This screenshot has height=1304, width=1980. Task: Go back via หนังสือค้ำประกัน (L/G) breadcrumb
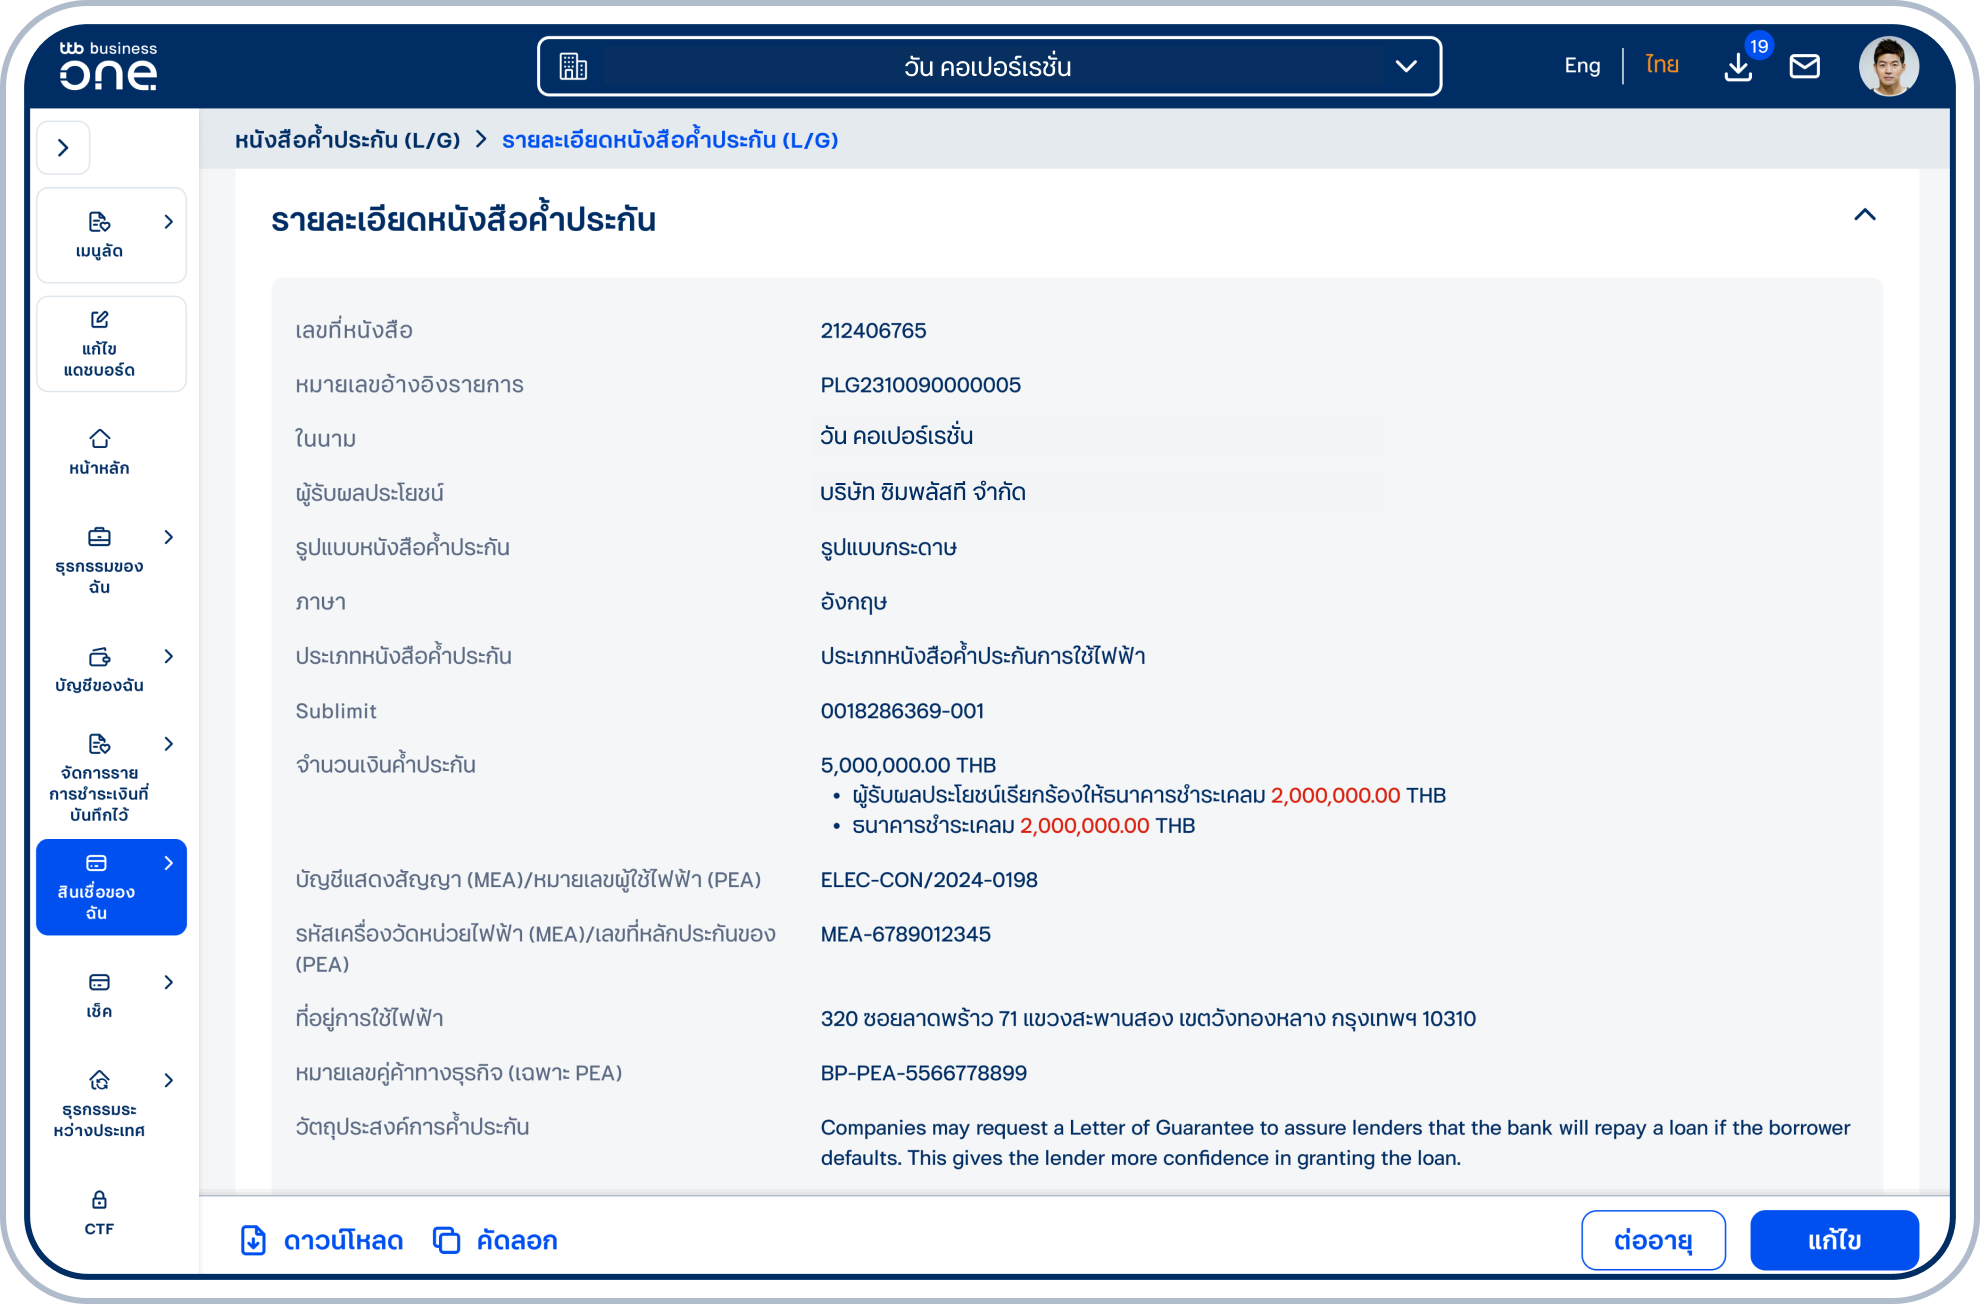pyautogui.click(x=346, y=140)
